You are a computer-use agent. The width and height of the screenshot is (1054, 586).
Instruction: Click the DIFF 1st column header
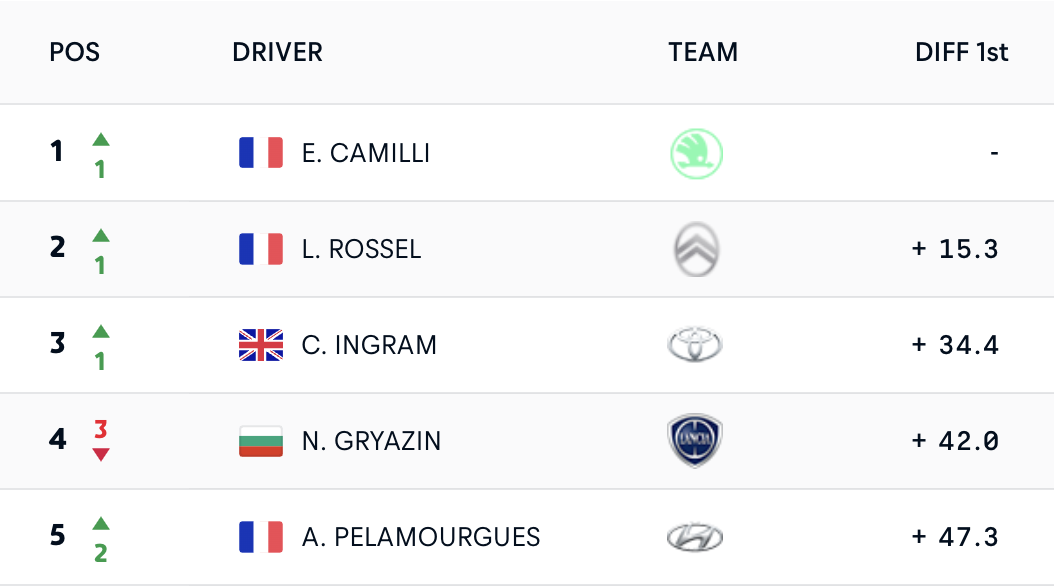coord(961,52)
